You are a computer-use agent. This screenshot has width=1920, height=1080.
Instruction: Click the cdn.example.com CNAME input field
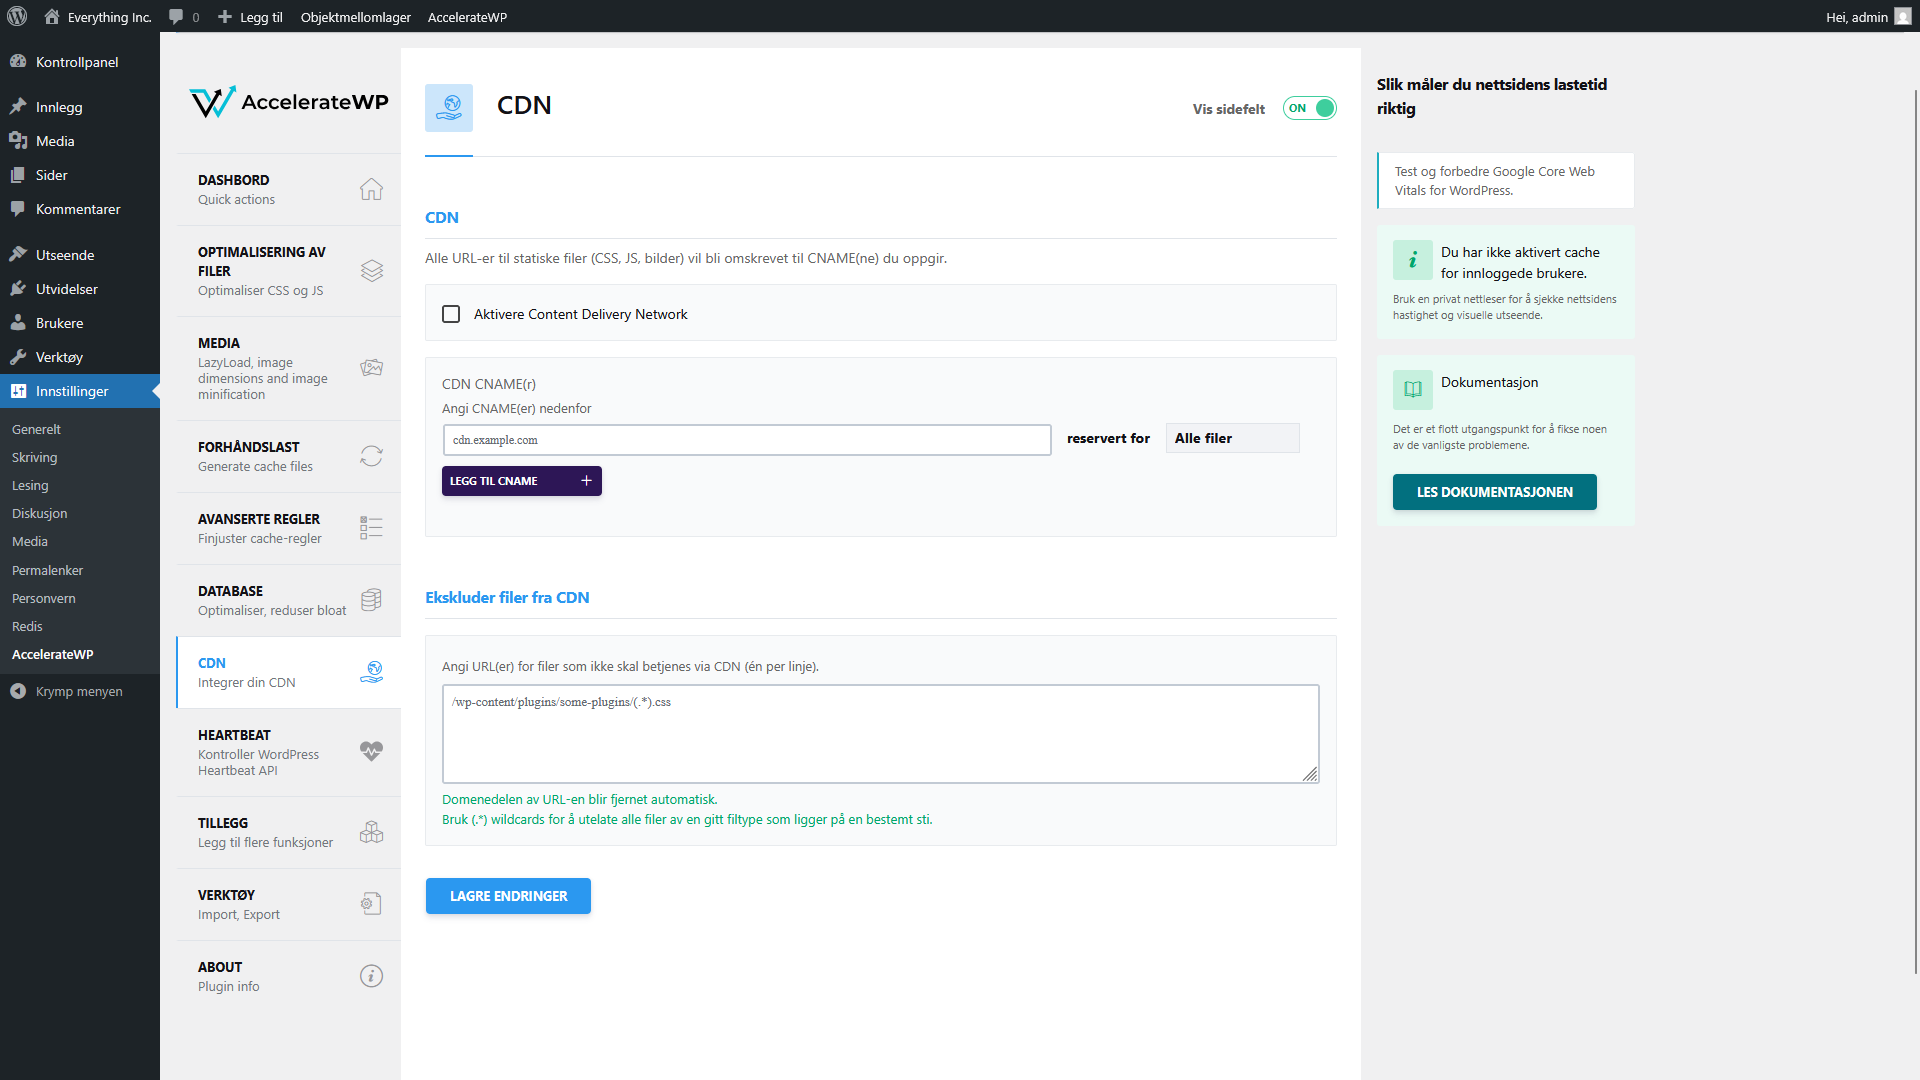(746, 440)
